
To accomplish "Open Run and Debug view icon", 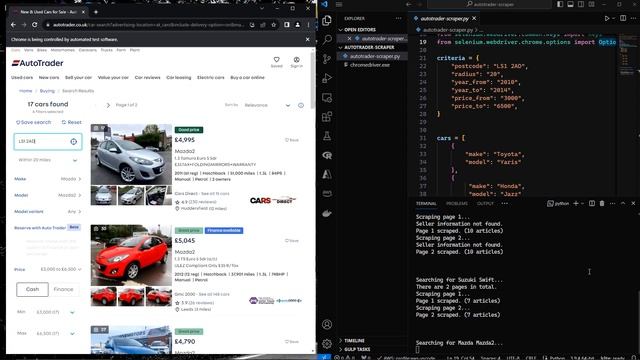I will [327, 78].
